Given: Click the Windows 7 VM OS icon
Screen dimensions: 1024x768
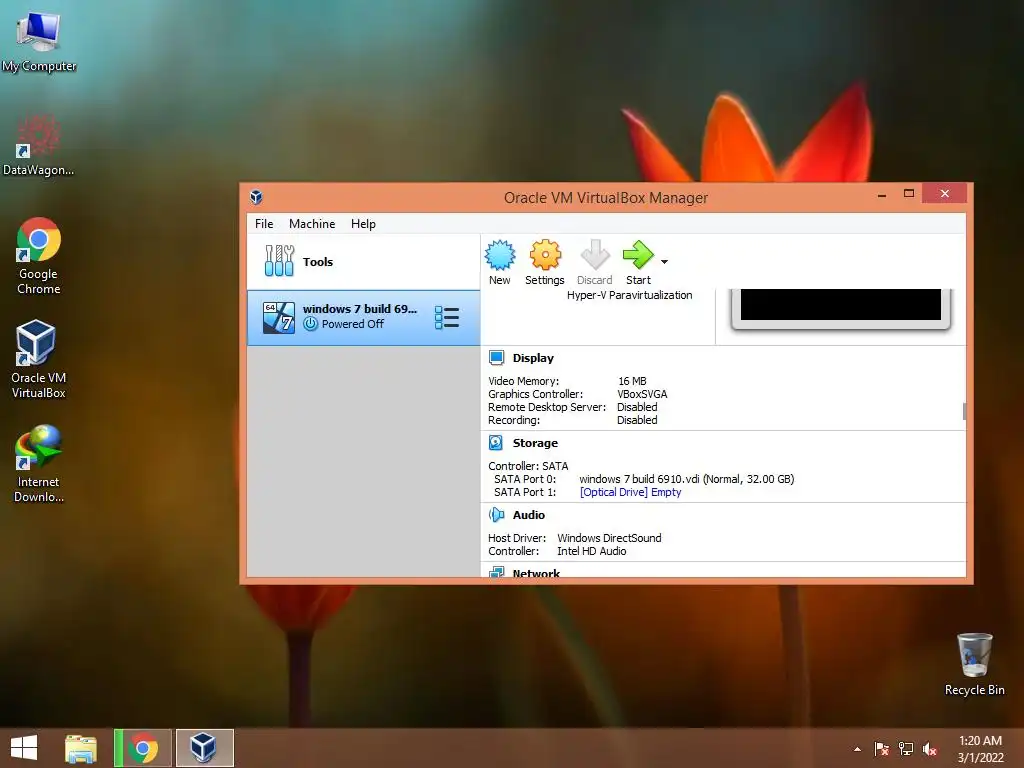Looking at the screenshot, I should (279, 317).
